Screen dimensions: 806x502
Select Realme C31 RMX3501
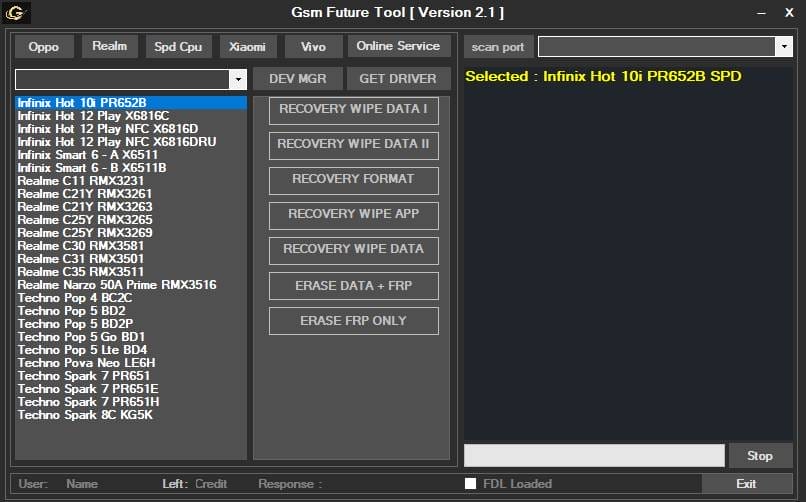pyautogui.click(x=131, y=259)
